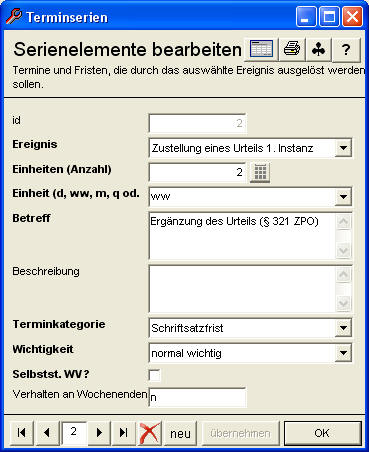The height and width of the screenshot is (452, 369).
Task: Go to next record
Action: pyautogui.click(x=99, y=433)
